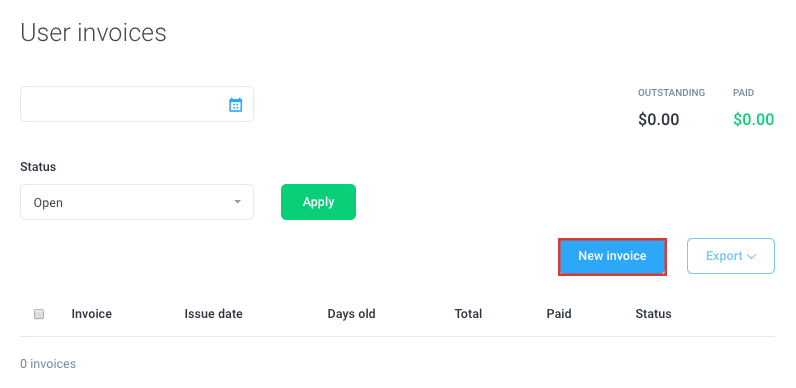Click the Status label above the dropdown

38,167
